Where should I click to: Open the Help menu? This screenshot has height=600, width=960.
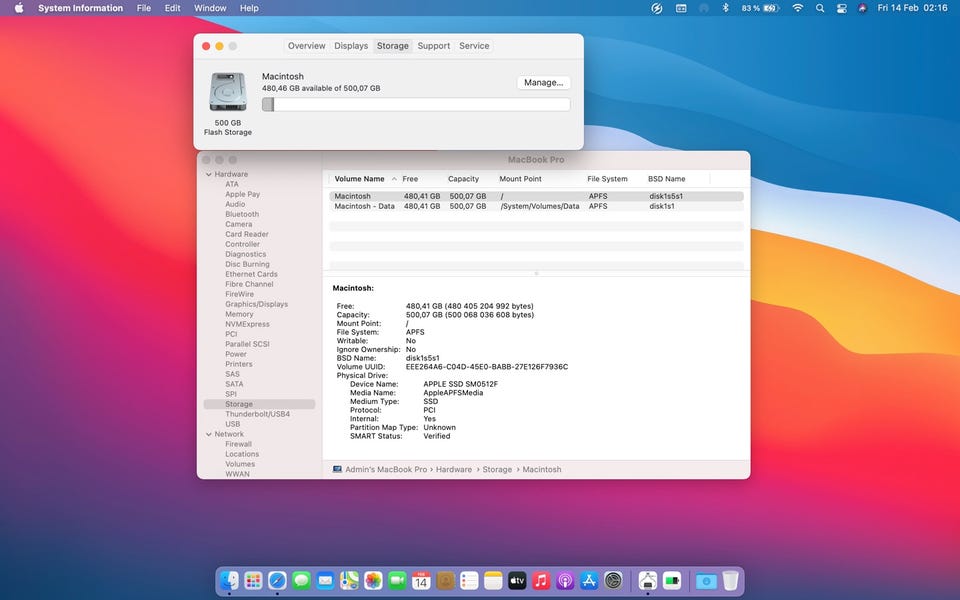click(x=249, y=8)
